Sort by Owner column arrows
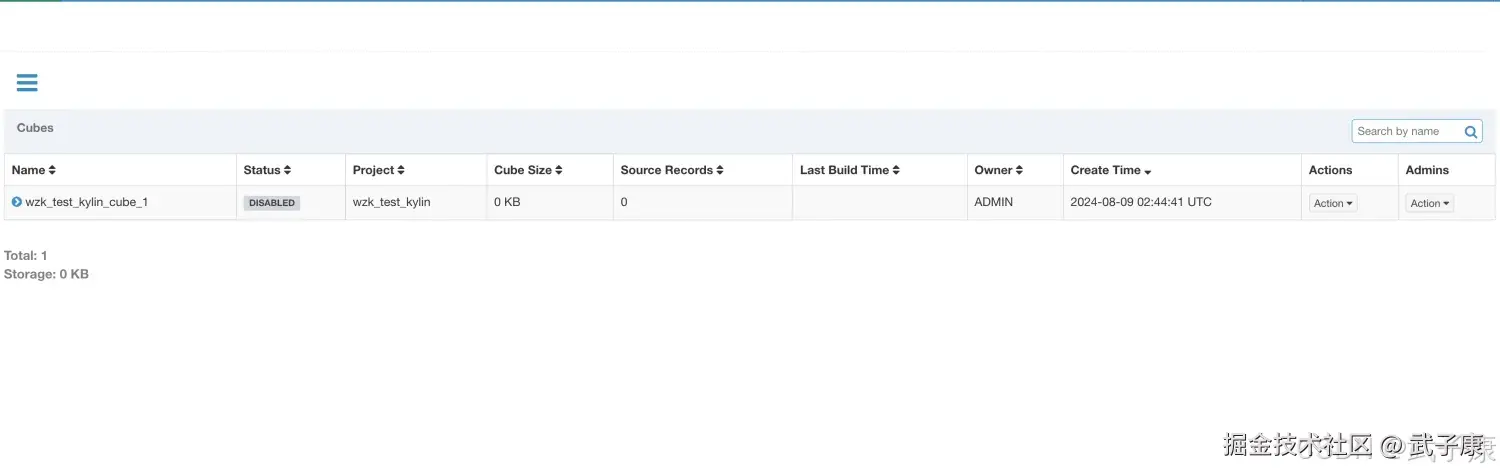Screen dimensions: 1500x475 coord(1019,171)
